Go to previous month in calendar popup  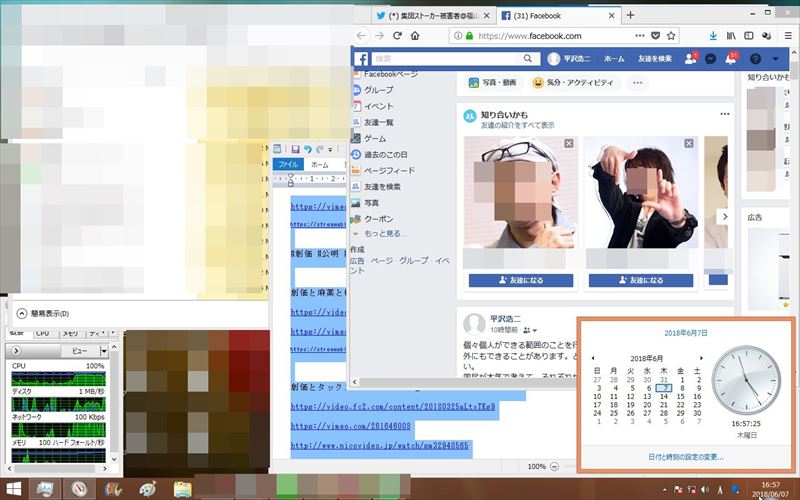tap(593, 358)
